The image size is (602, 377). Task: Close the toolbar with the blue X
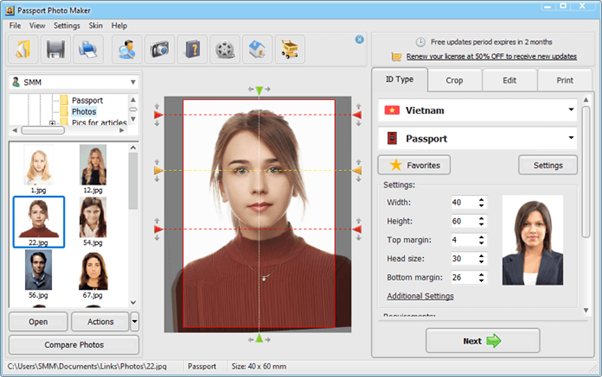point(359,39)
